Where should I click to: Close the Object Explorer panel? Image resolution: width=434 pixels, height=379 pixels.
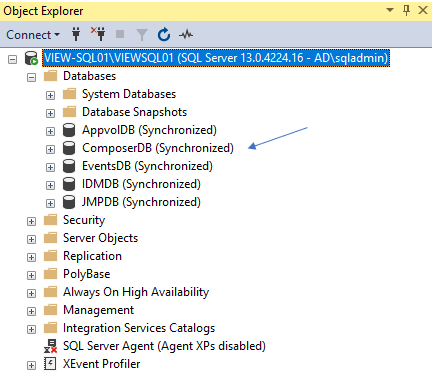point(423,10)
